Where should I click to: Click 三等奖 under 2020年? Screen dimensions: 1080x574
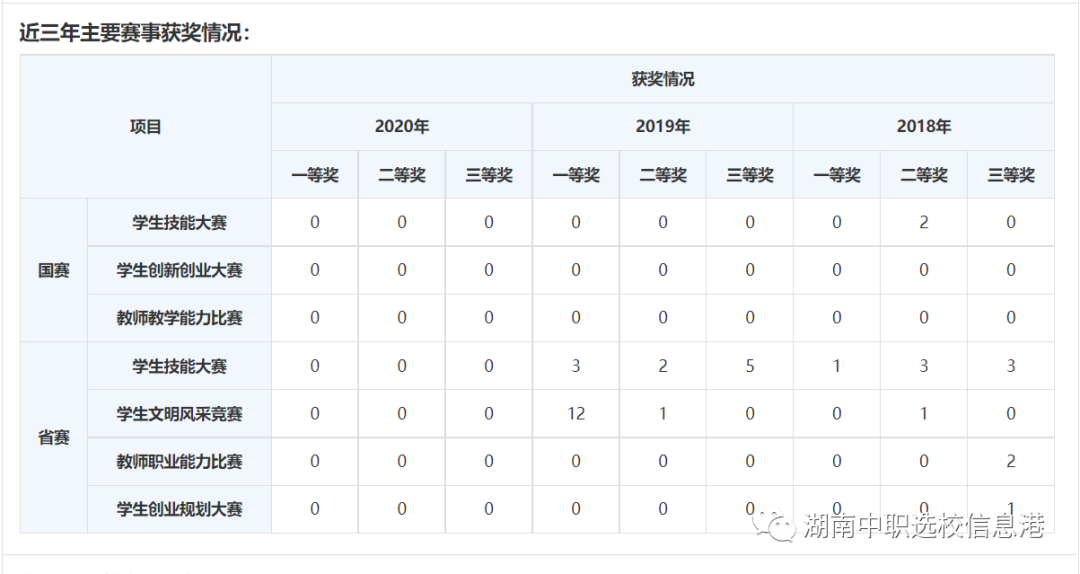pyautogui.click(x=488, y=175)
